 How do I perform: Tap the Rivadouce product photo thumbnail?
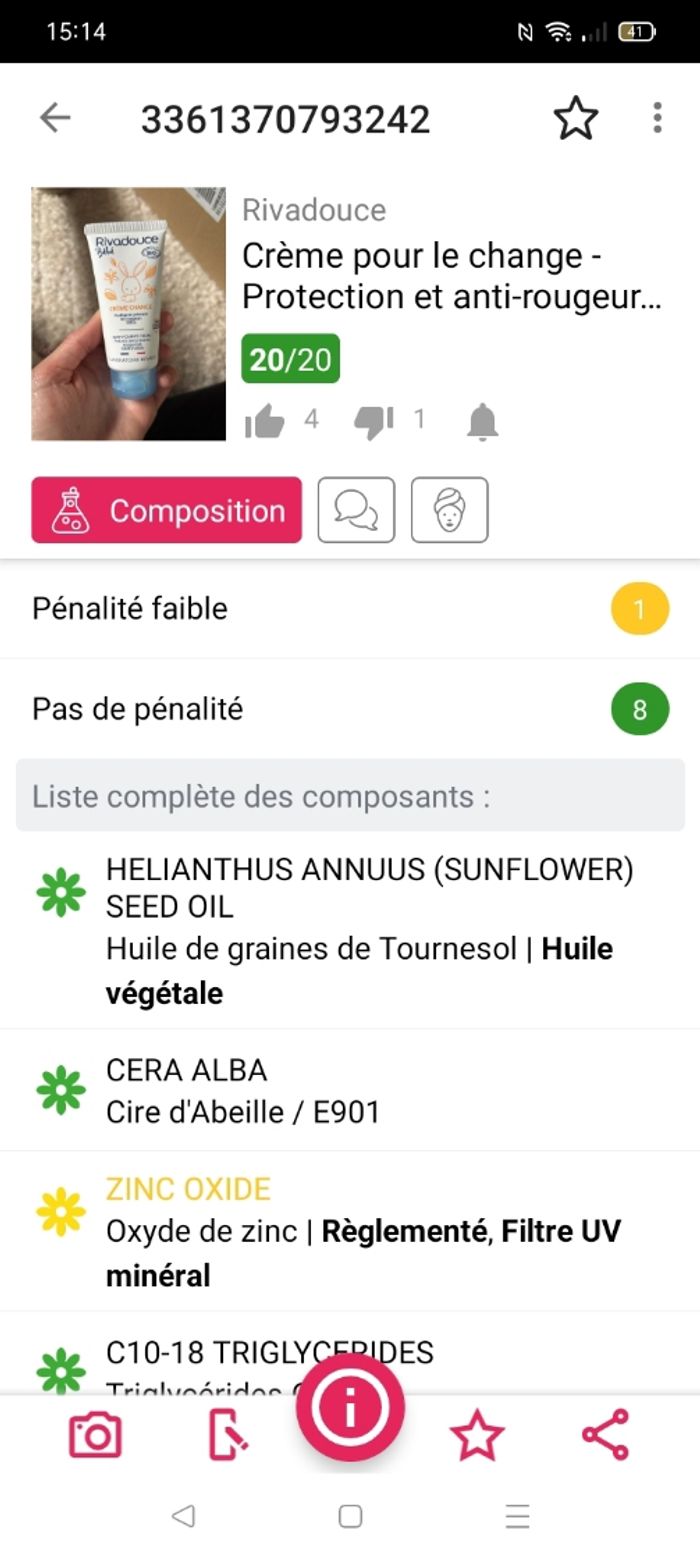pyautogui.click(x=128, y=314)
